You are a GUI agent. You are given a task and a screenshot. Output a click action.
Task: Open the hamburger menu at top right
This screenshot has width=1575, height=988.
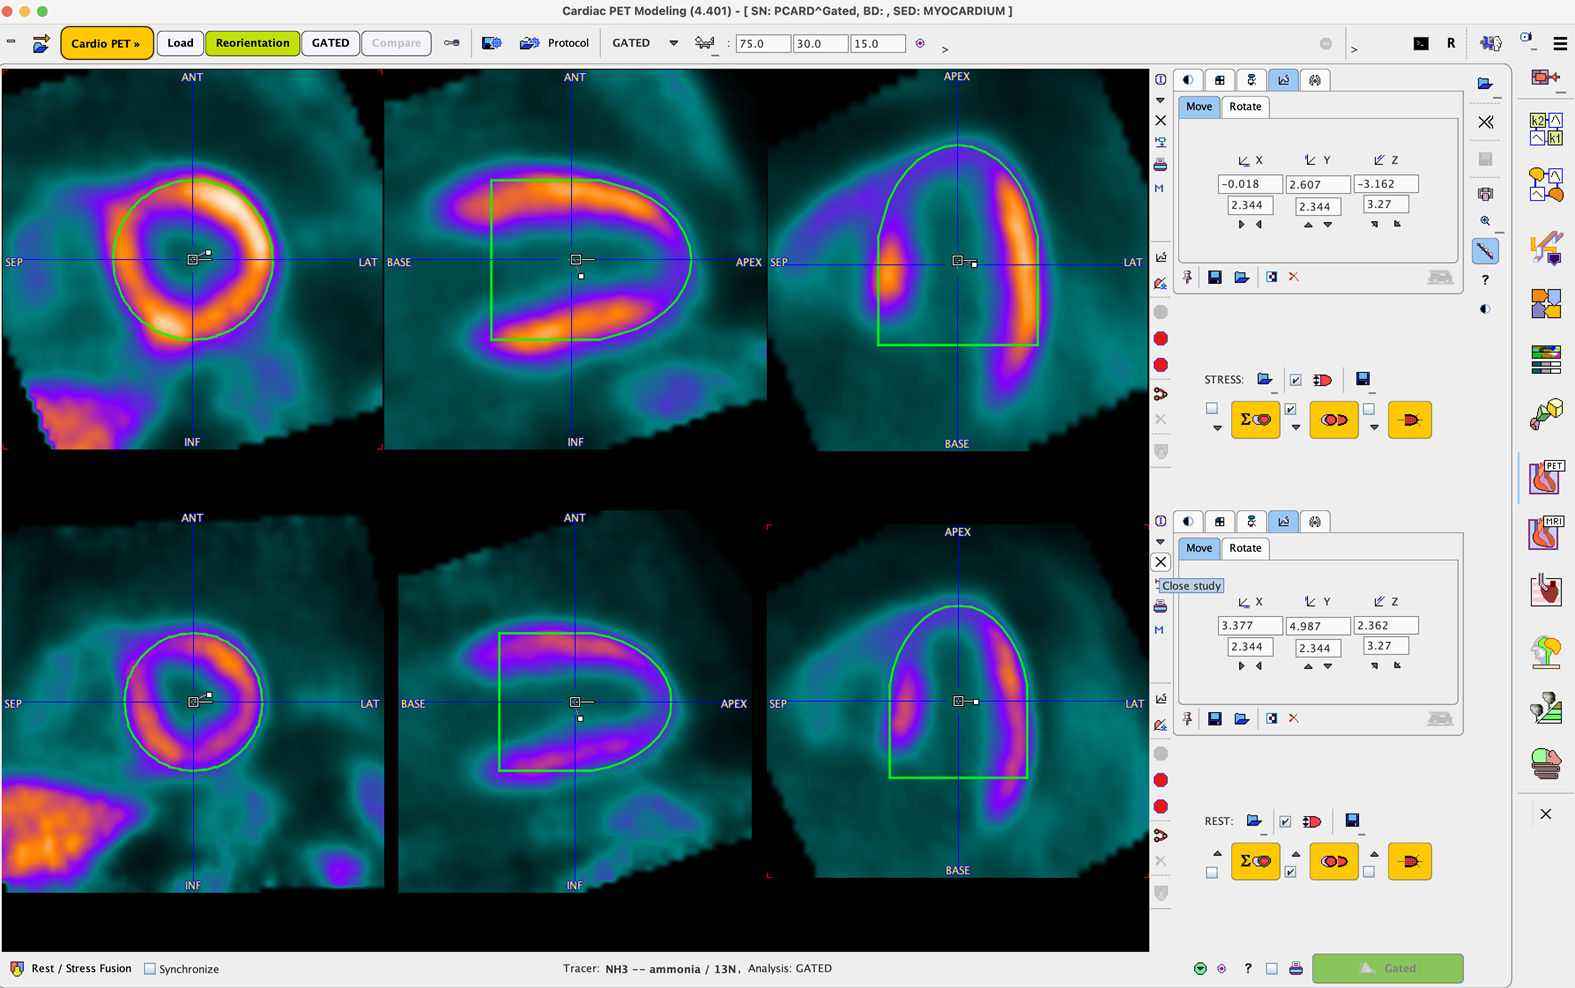pos(1560,44)
